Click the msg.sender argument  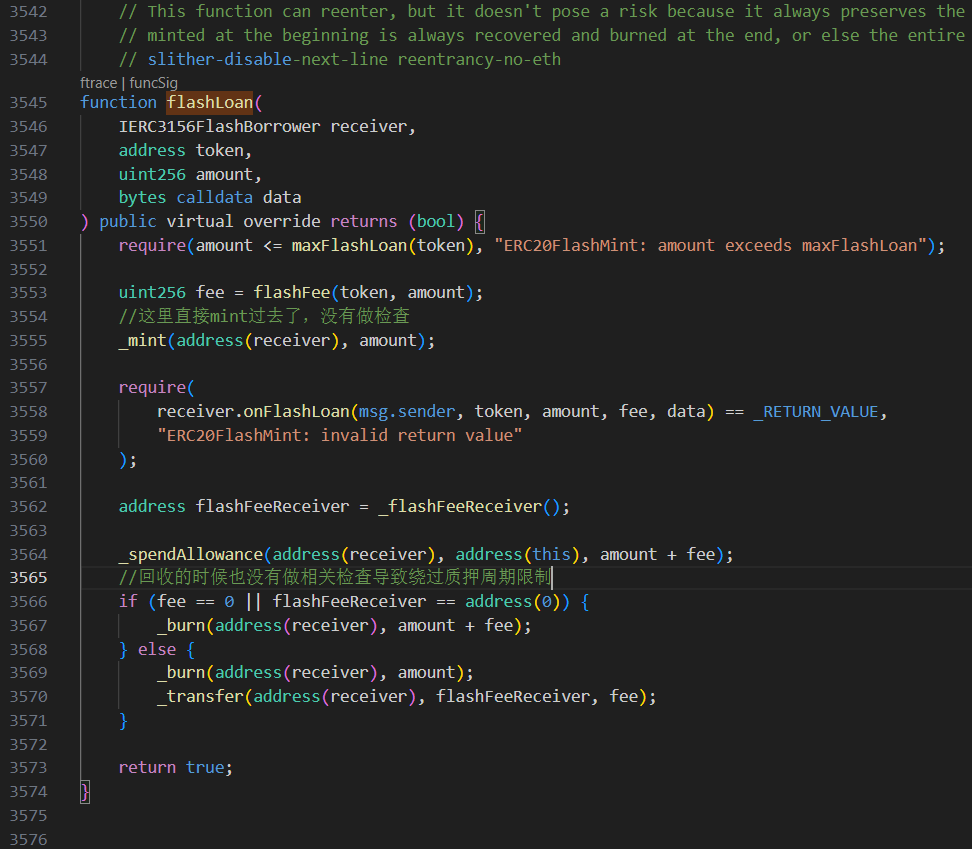(407, 411)
